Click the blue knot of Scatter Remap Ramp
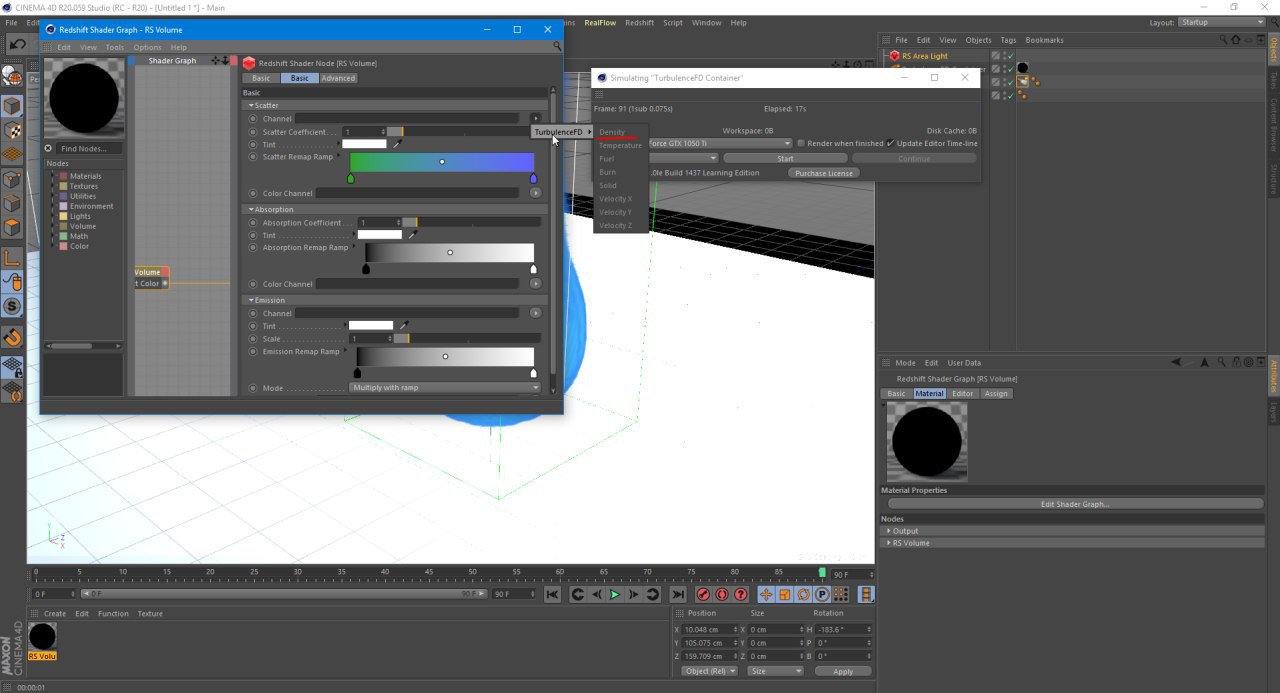The height and width of the screenshot is (693, 1280). [x=533, y=178]
